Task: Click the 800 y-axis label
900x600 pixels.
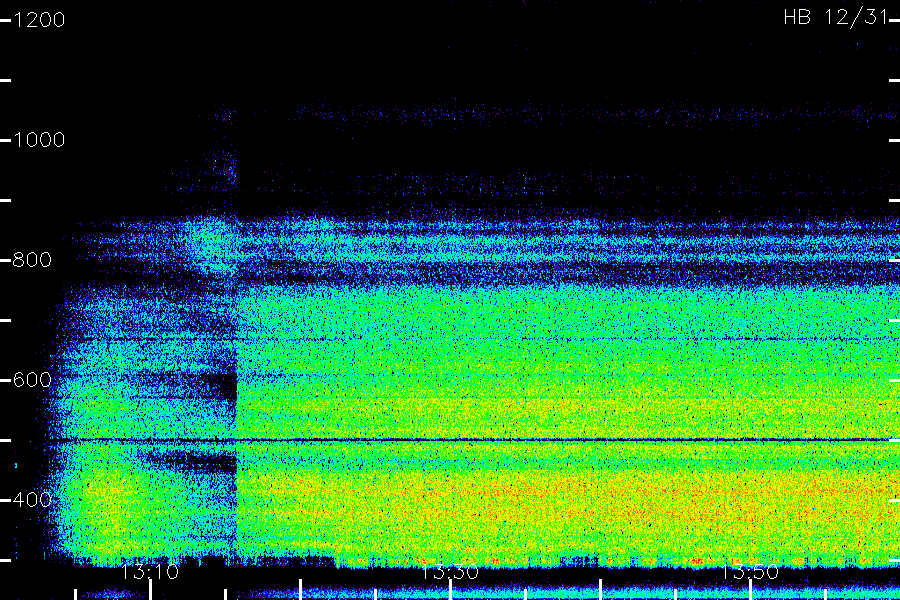Action: (32, 260)
